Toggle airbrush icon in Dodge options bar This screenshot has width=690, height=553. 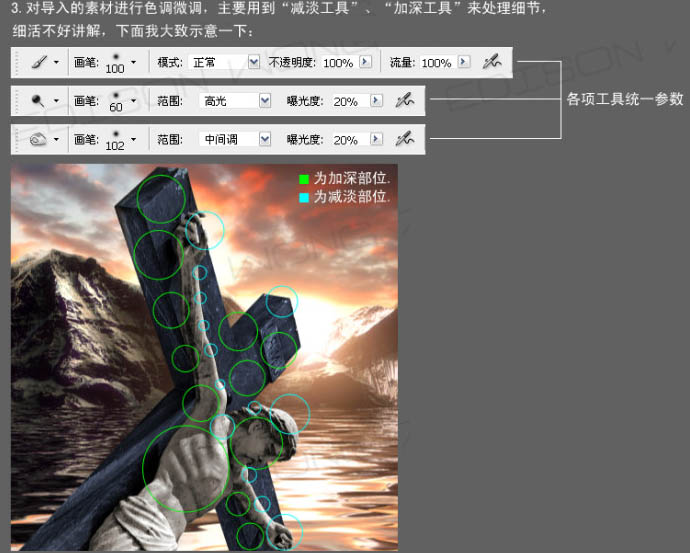click(x=404, y=100)
